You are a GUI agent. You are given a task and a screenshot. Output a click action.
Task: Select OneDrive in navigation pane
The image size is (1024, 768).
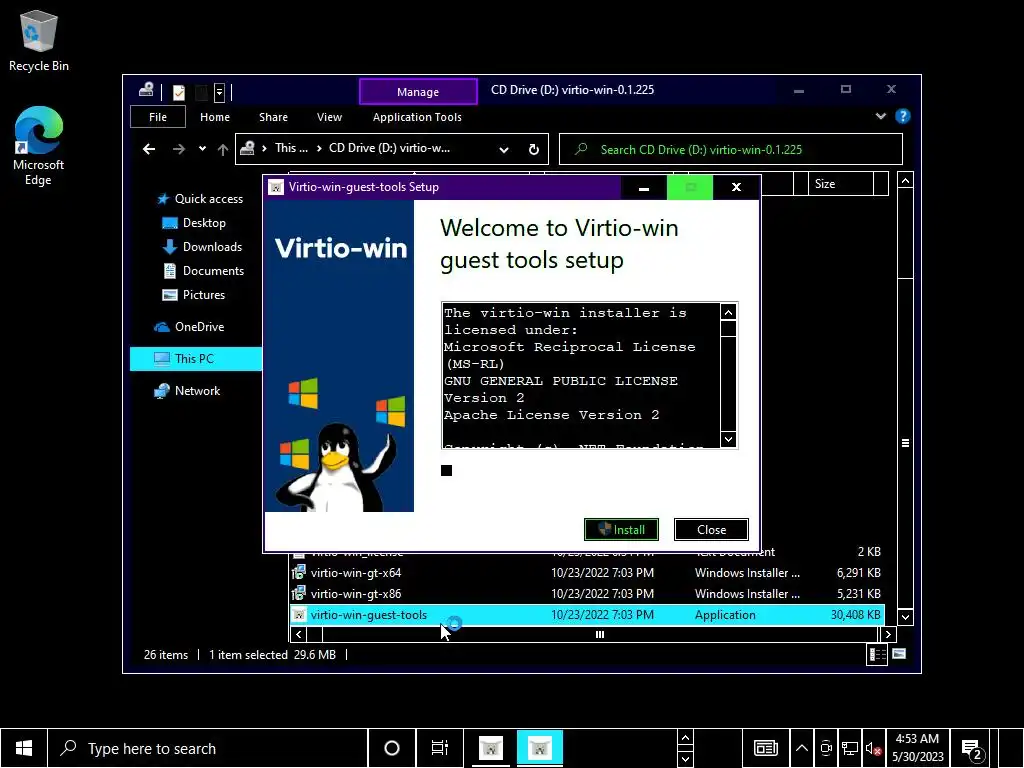(x=189, y=327)
